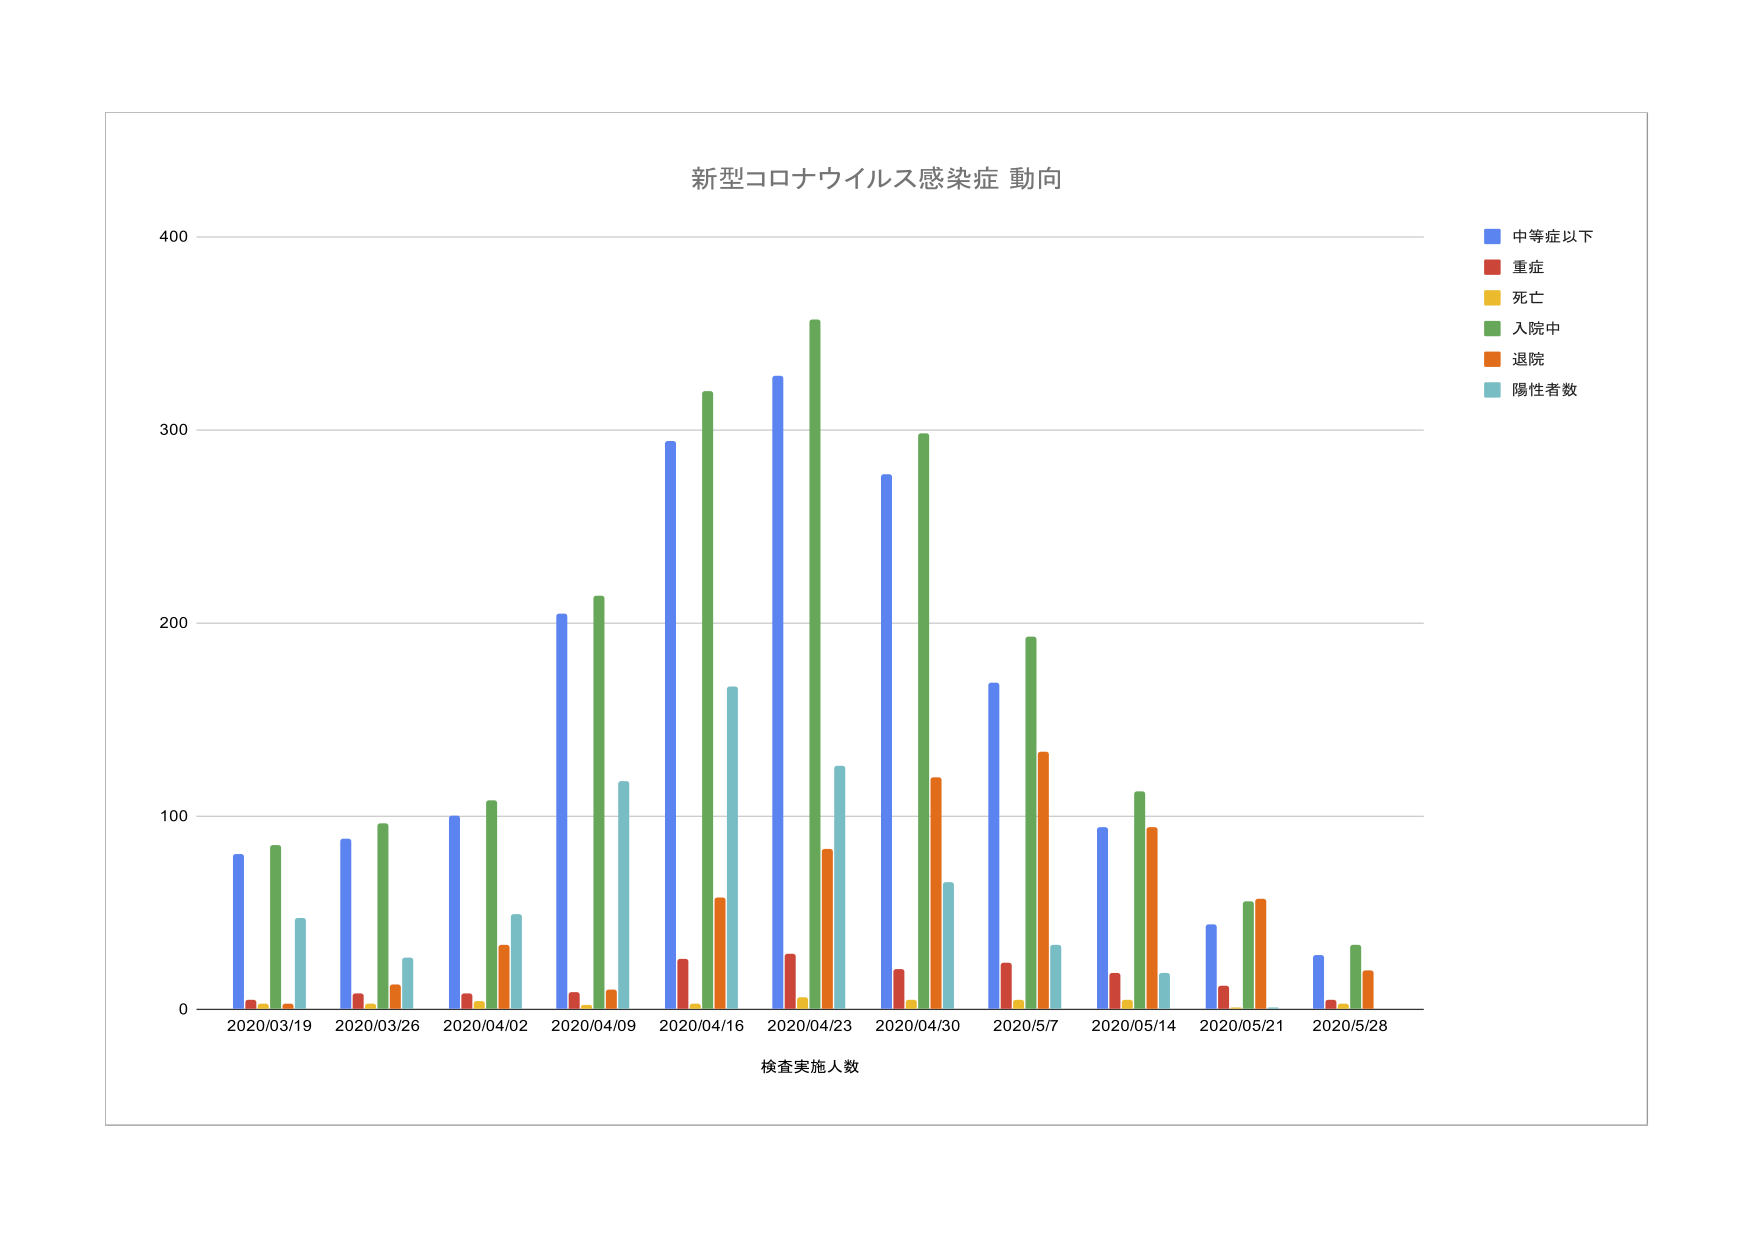The image size is (1753, 1240).
Task: Click the 2020/5/28 x-axis date label
Action: pos(1349,1026)
